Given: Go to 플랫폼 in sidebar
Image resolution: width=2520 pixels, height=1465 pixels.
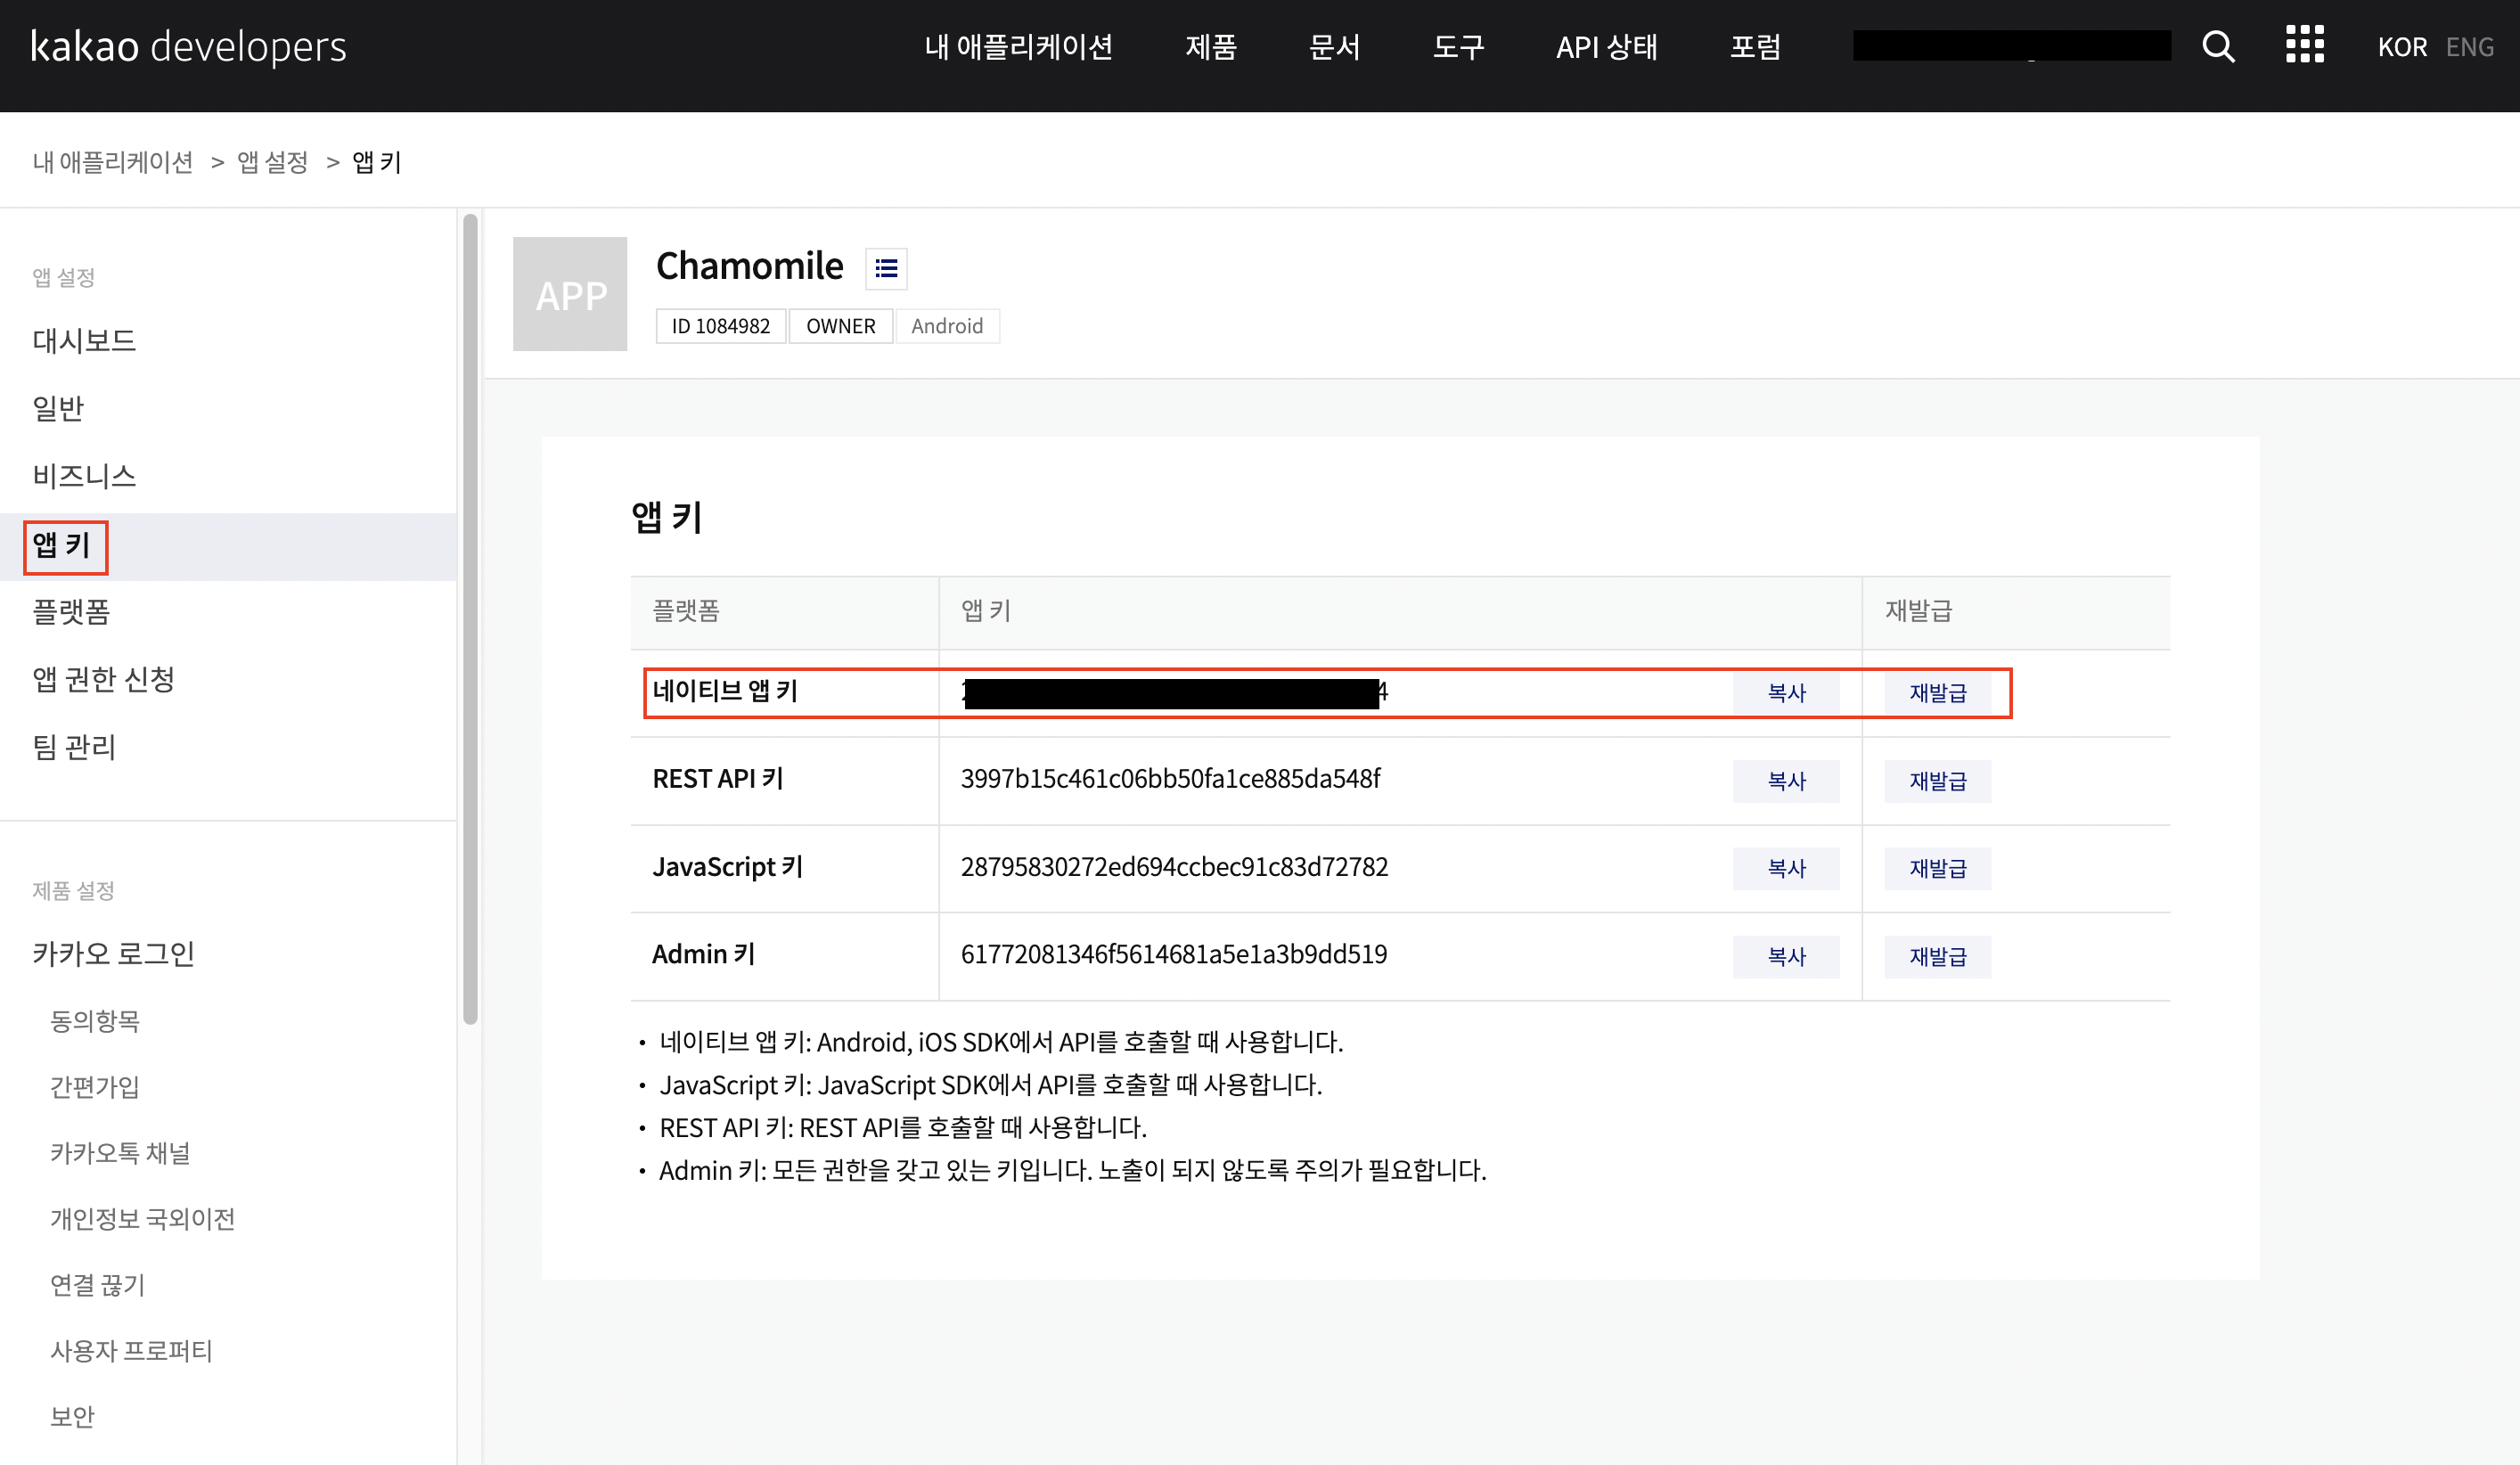Looking at the screenshot, I should coord(71,612).
